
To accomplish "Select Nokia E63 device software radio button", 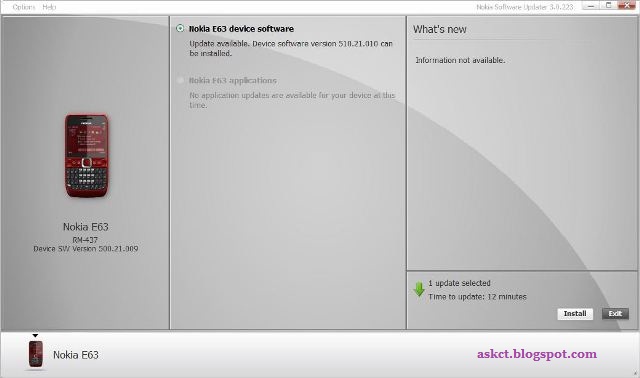I will click(180, 28).
